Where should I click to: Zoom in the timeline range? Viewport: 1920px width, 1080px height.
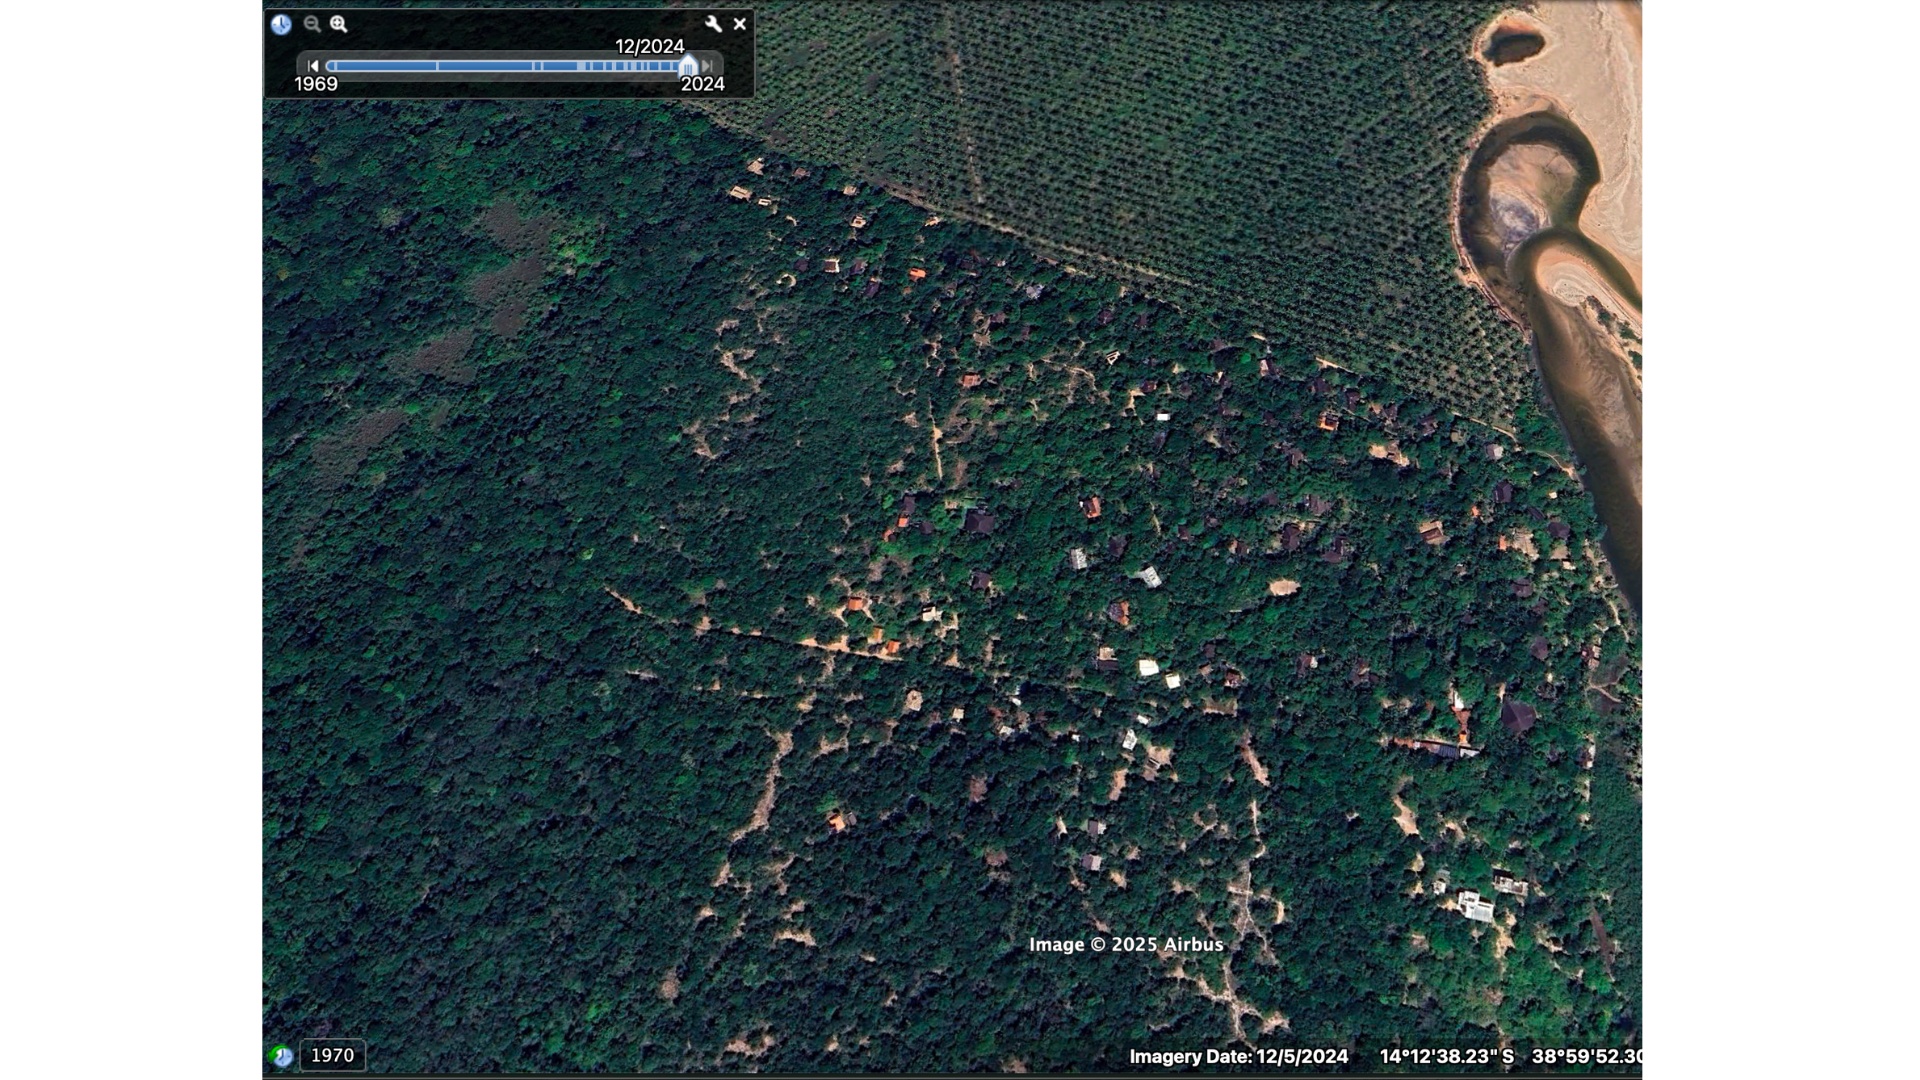(x=339, y=24)
